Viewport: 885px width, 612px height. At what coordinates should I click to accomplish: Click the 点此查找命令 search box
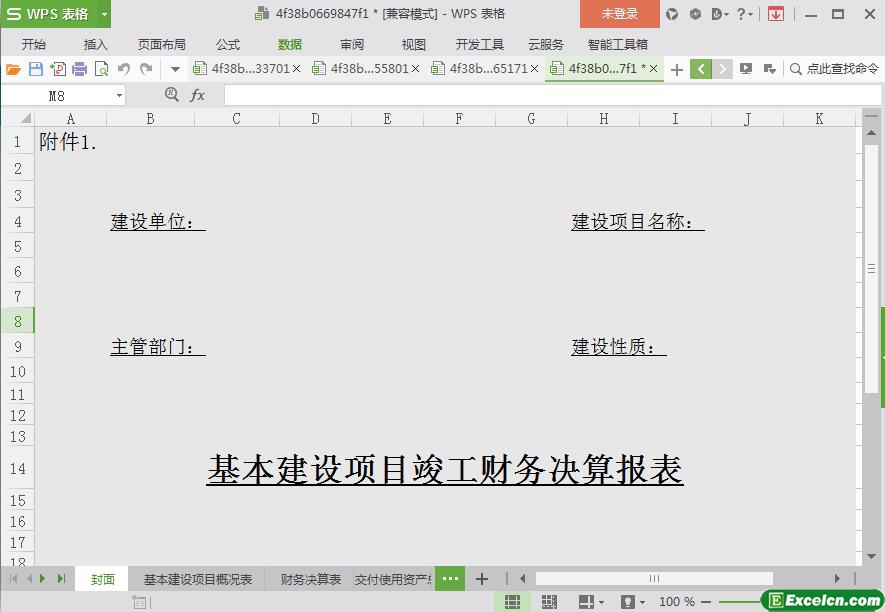coord(835,69)
